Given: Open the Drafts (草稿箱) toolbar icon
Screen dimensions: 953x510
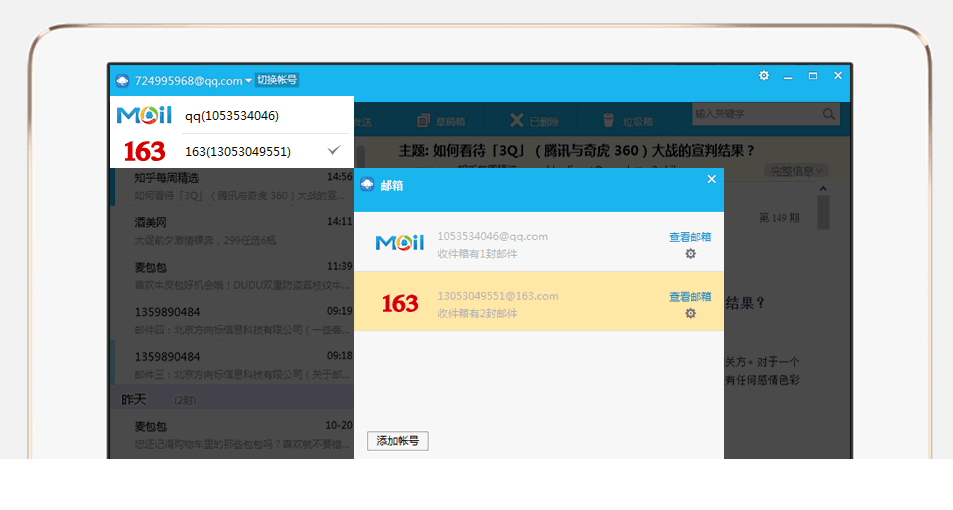Looking at the screenshot, I should pyautogui.click(x=423, y=121).
